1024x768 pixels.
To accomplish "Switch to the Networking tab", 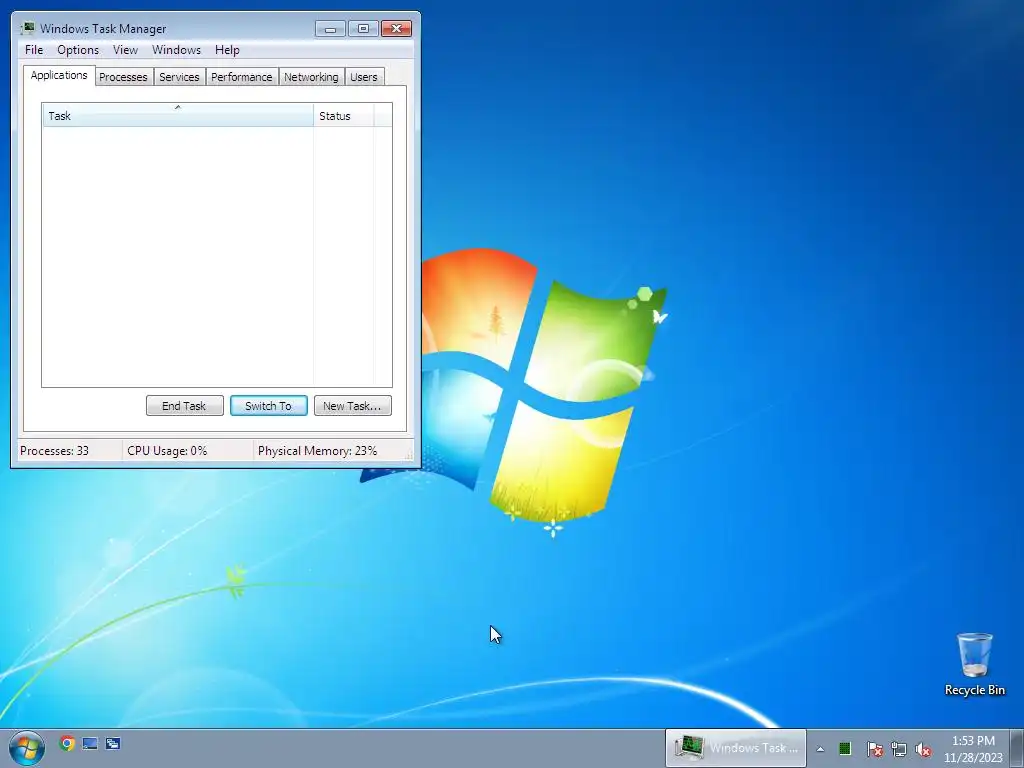I will pos(311,77).
